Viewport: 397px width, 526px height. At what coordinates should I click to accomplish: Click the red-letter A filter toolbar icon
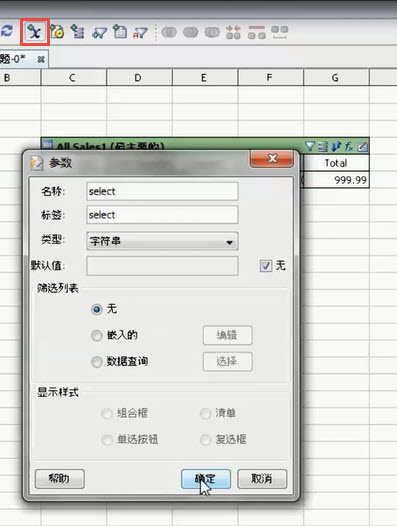coord(140,33)
